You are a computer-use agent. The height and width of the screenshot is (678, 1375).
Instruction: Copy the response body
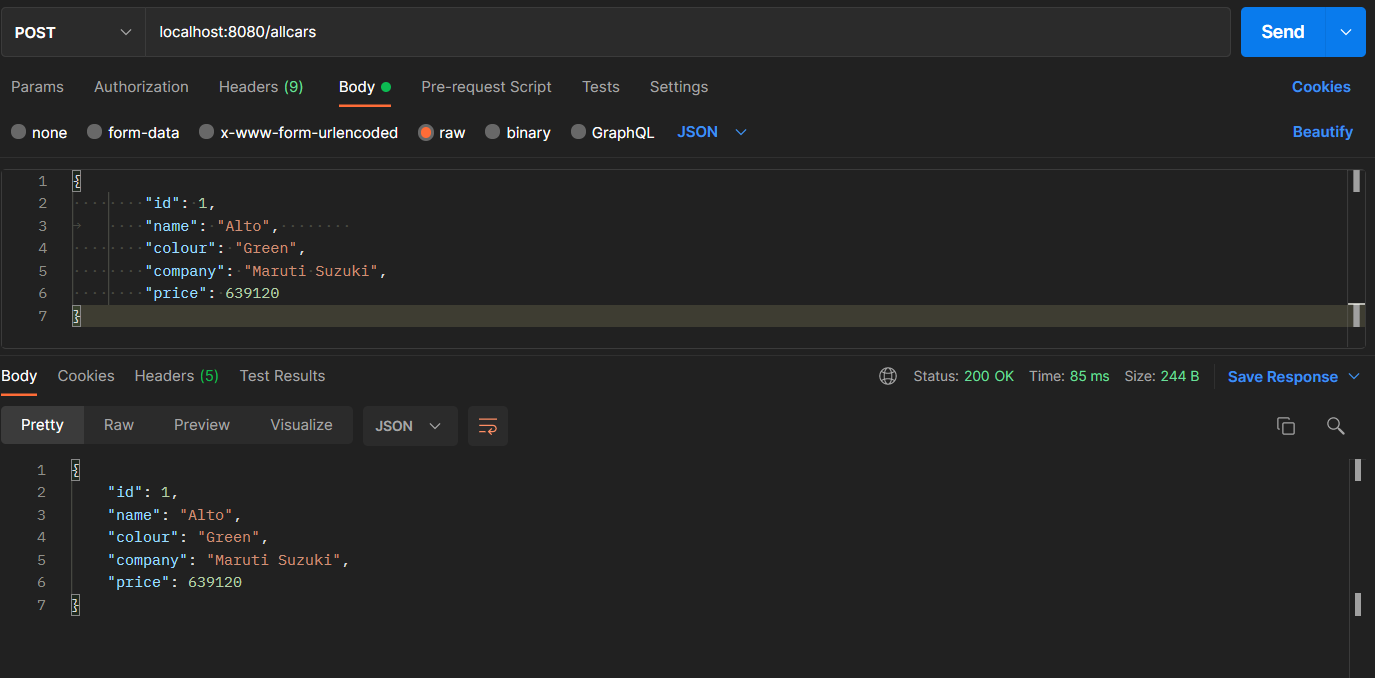coord(1286,425)
